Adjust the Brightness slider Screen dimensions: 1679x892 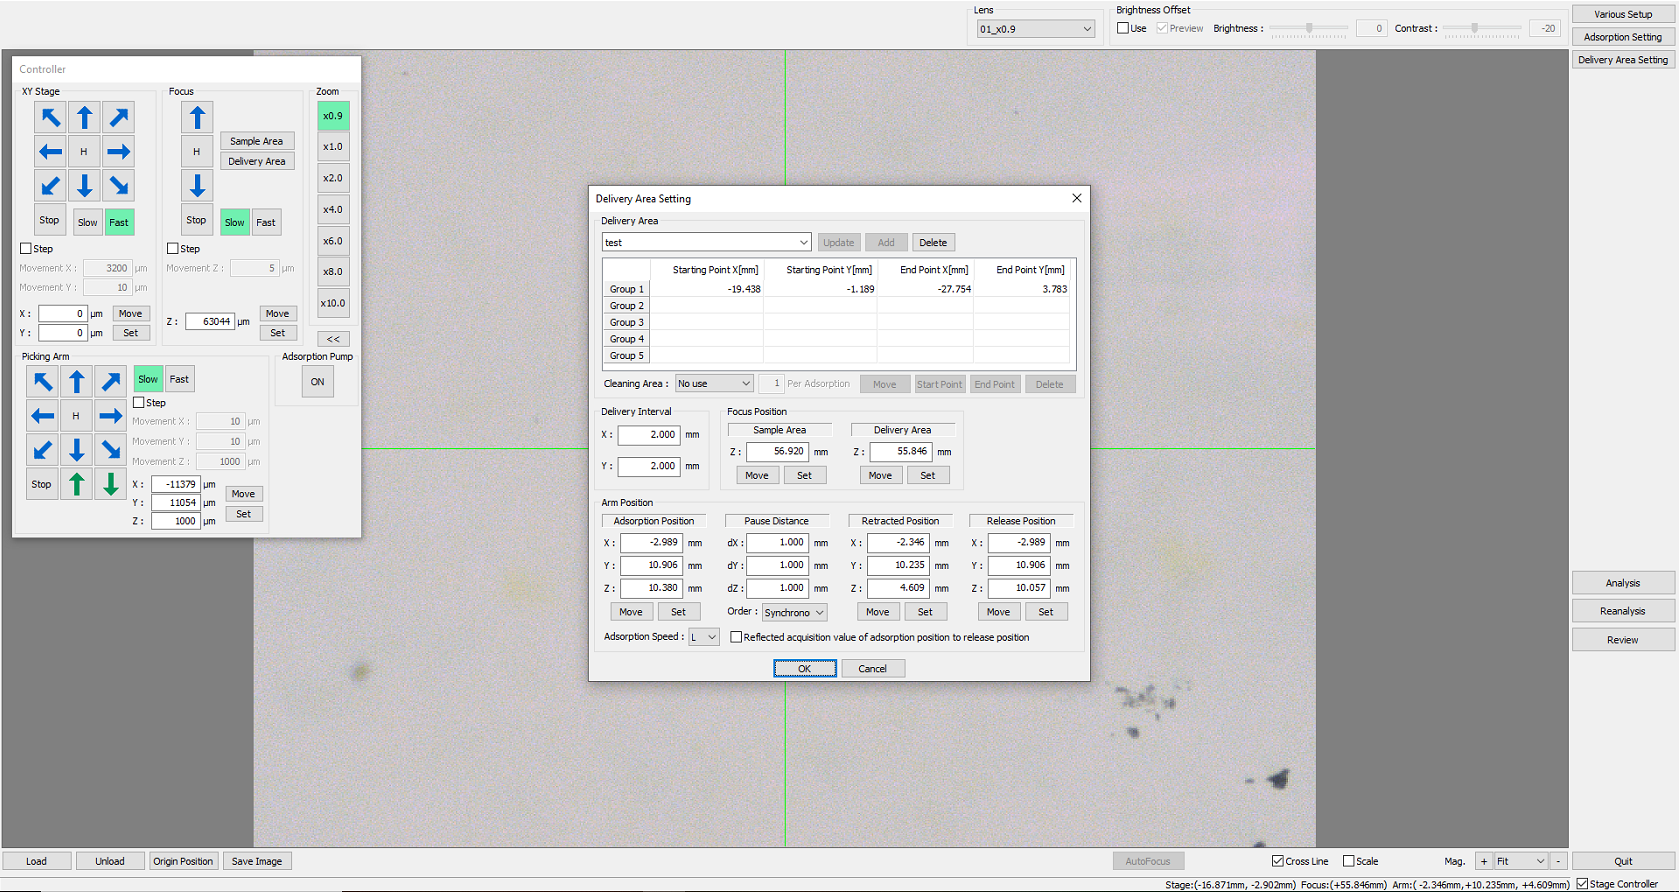[1309, 29]
